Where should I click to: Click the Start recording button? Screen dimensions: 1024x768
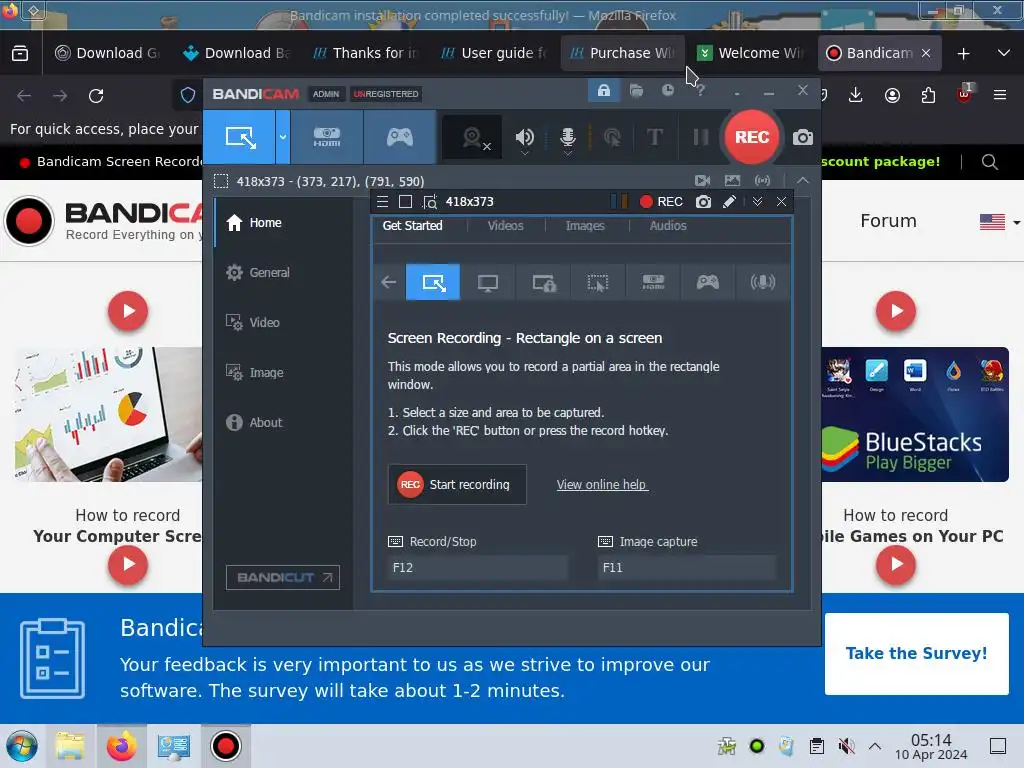(x=457, y=485)
